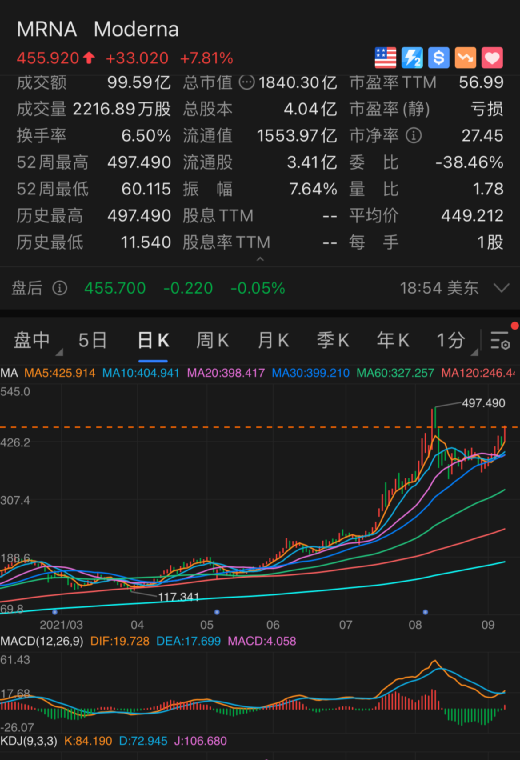
Task: Tap the MA30:399.210 indicator label
Action: coord(311,373)
